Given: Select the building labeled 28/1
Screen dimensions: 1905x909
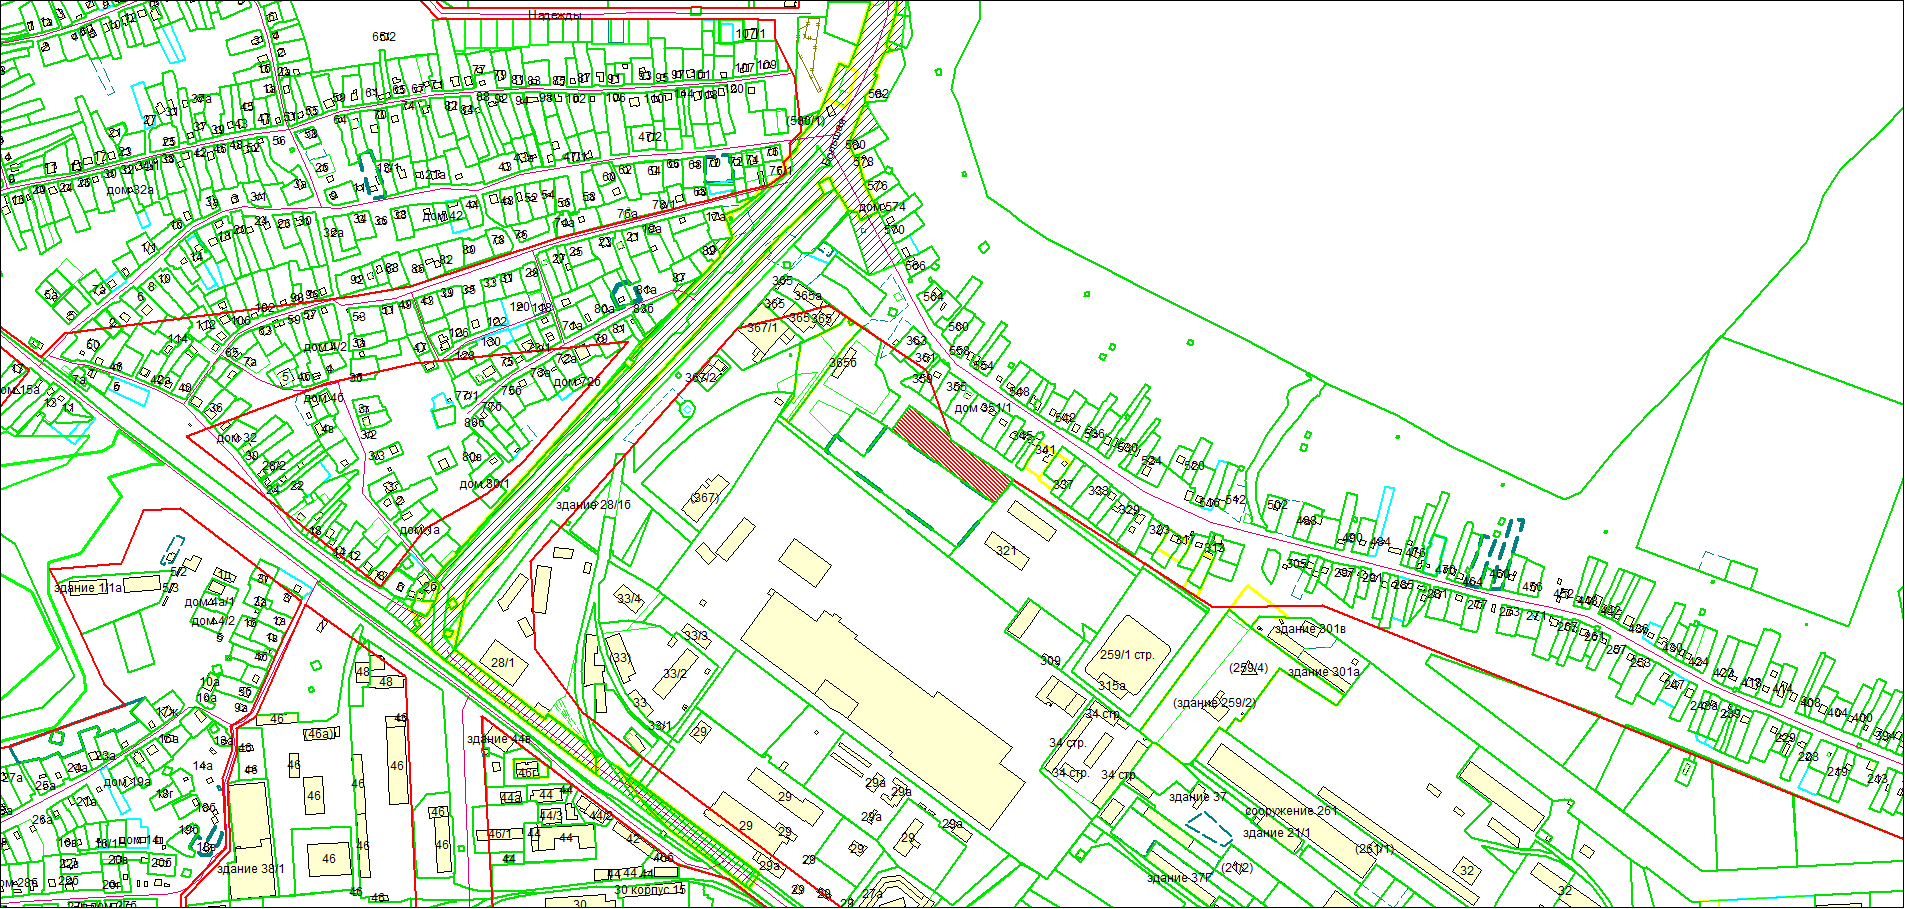Looking at the screenshot, I should pos(502,662).
